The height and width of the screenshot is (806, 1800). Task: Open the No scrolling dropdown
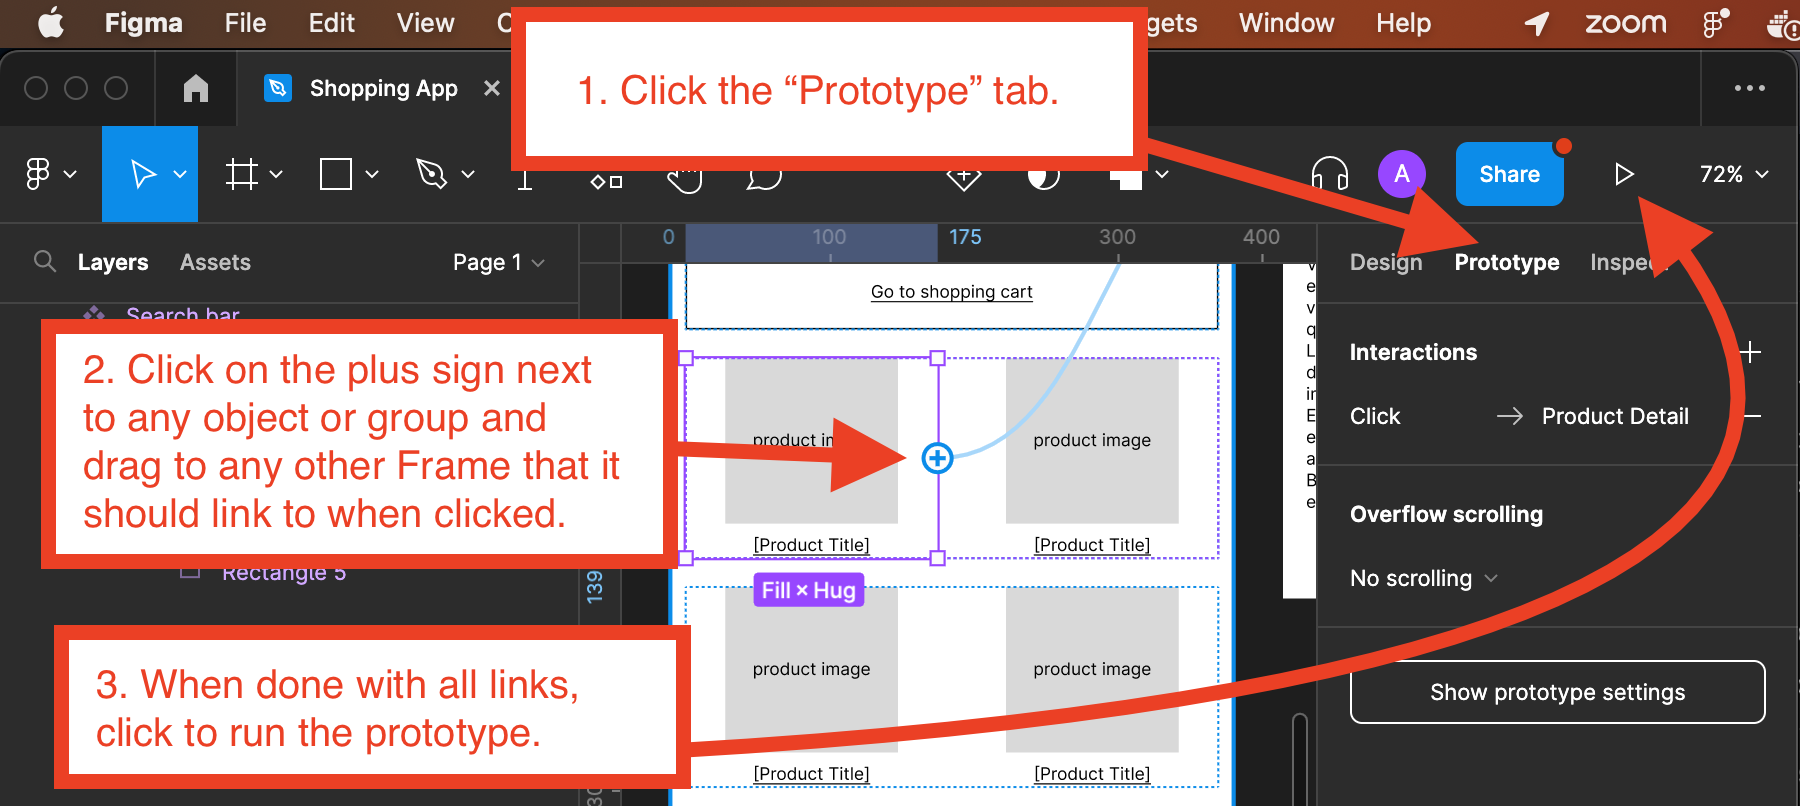click(x=1424, y=578)
